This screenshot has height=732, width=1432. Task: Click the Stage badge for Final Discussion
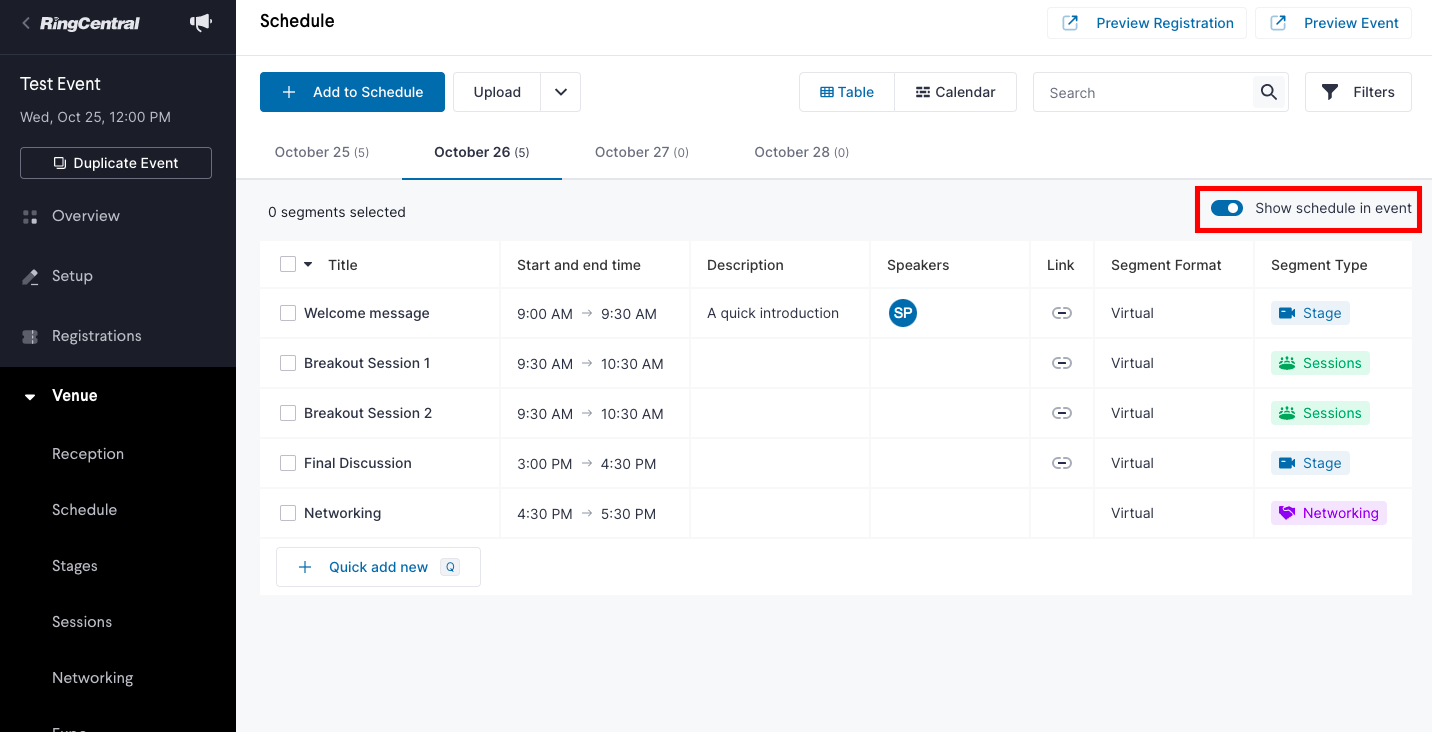(1310, 463)
